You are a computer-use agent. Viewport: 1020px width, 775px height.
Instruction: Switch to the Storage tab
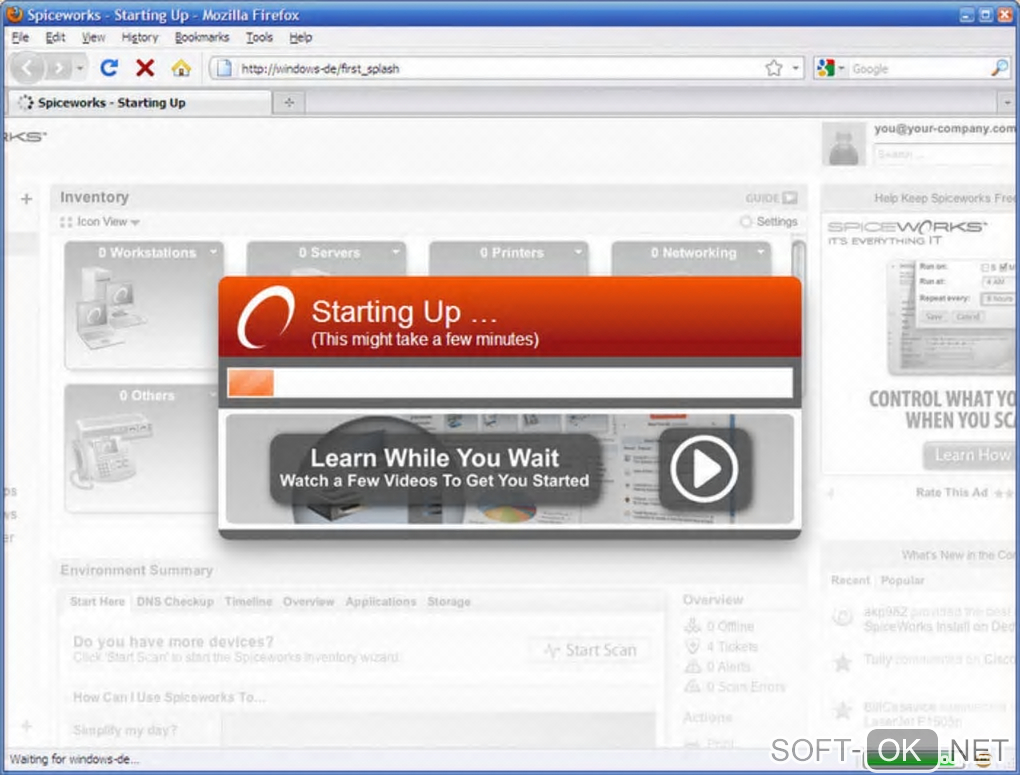[x=449, y=601]
